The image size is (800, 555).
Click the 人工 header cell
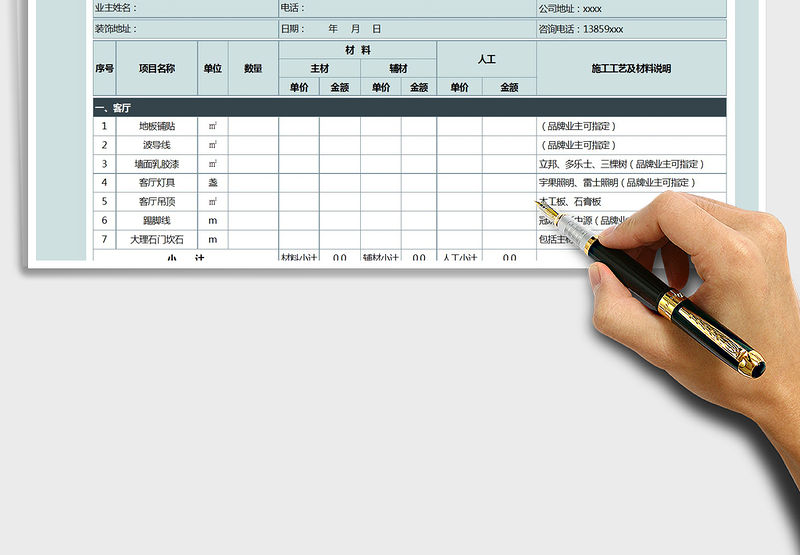(486, 59)
